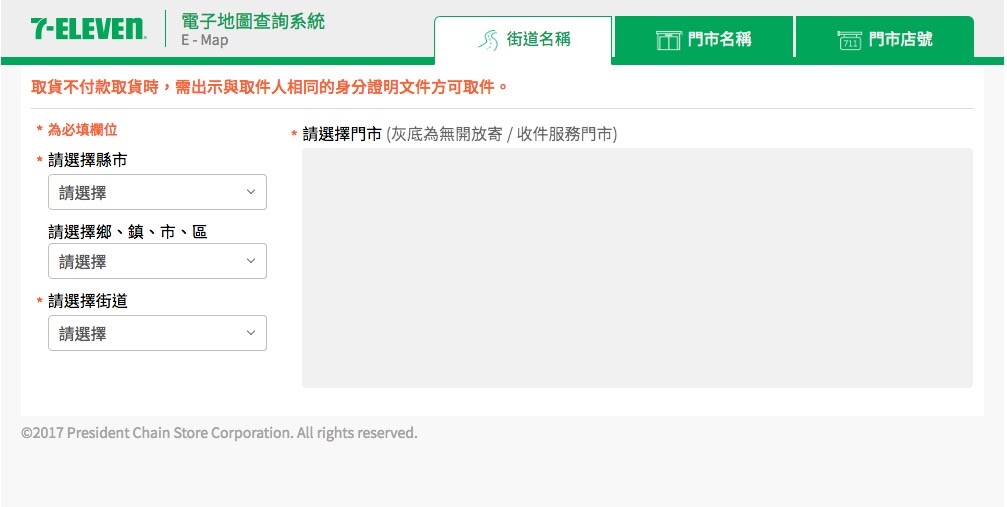Click the chevron arrow in 請選擇街道 dropdown
The height and width of the screenshot is (507, 1007).
pyautogui.click(x=251, y=333)
